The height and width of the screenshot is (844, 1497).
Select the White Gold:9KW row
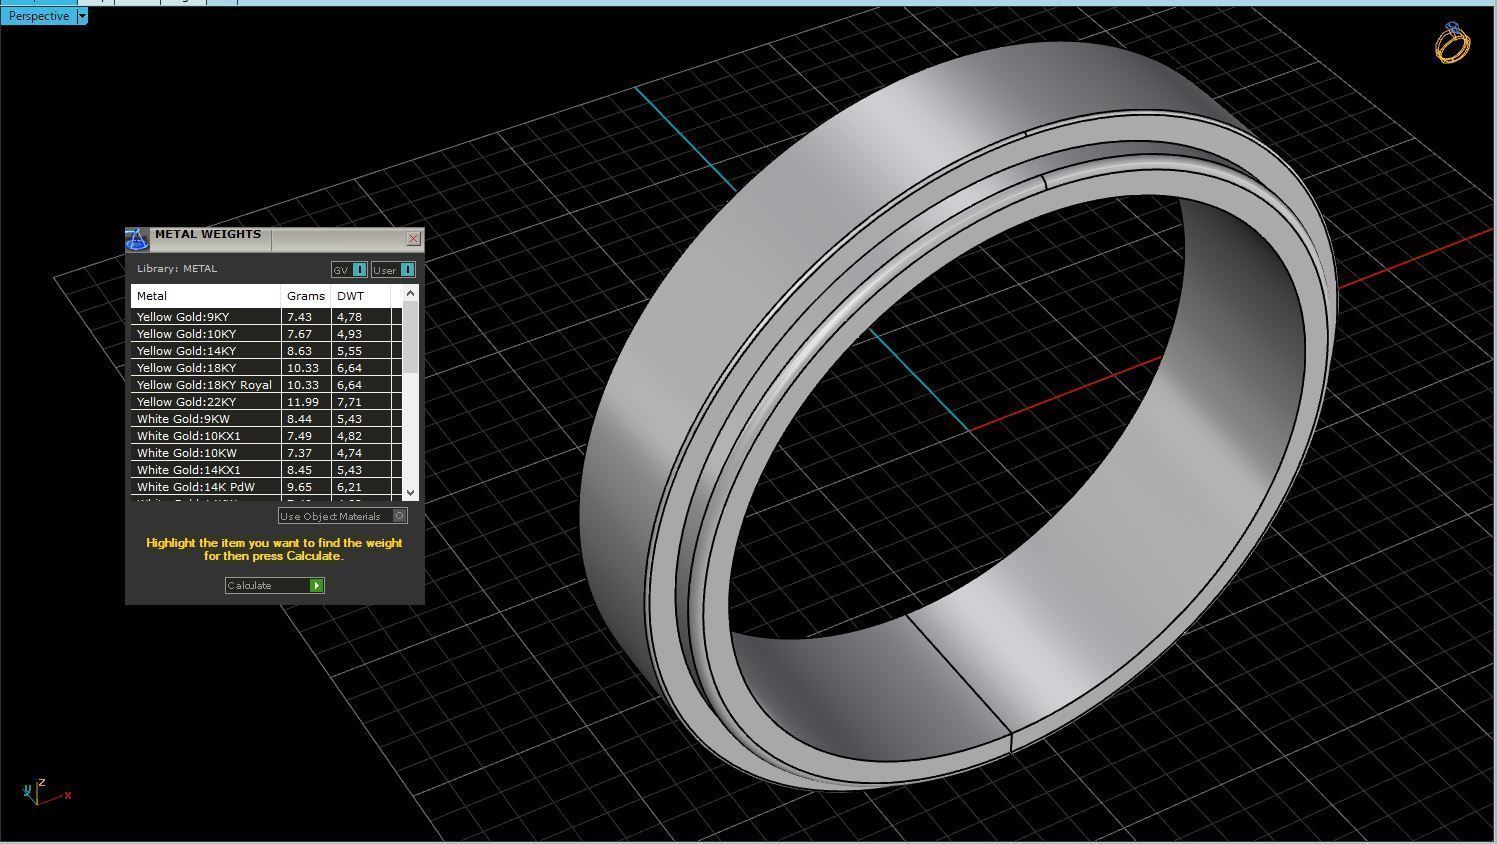tap(266, 419)
